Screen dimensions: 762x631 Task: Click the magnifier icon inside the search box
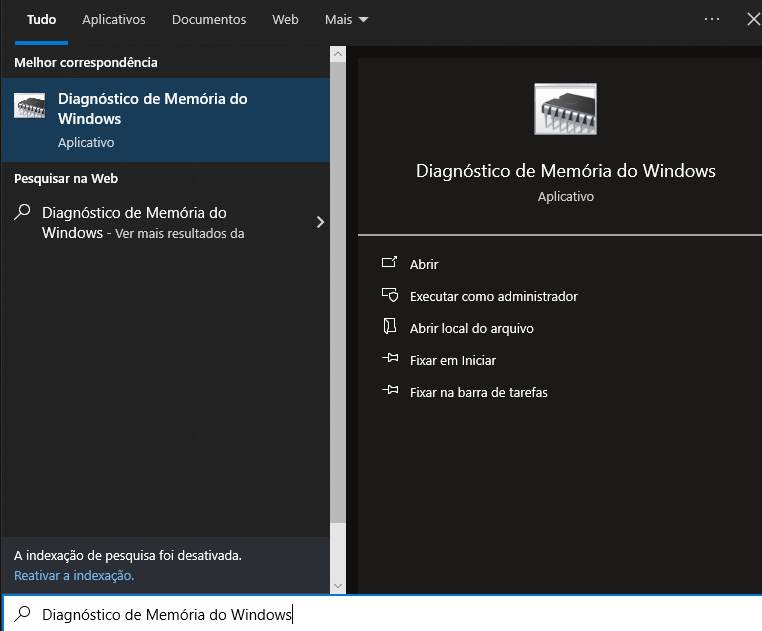pyautogui.click(x=23, y=614)
